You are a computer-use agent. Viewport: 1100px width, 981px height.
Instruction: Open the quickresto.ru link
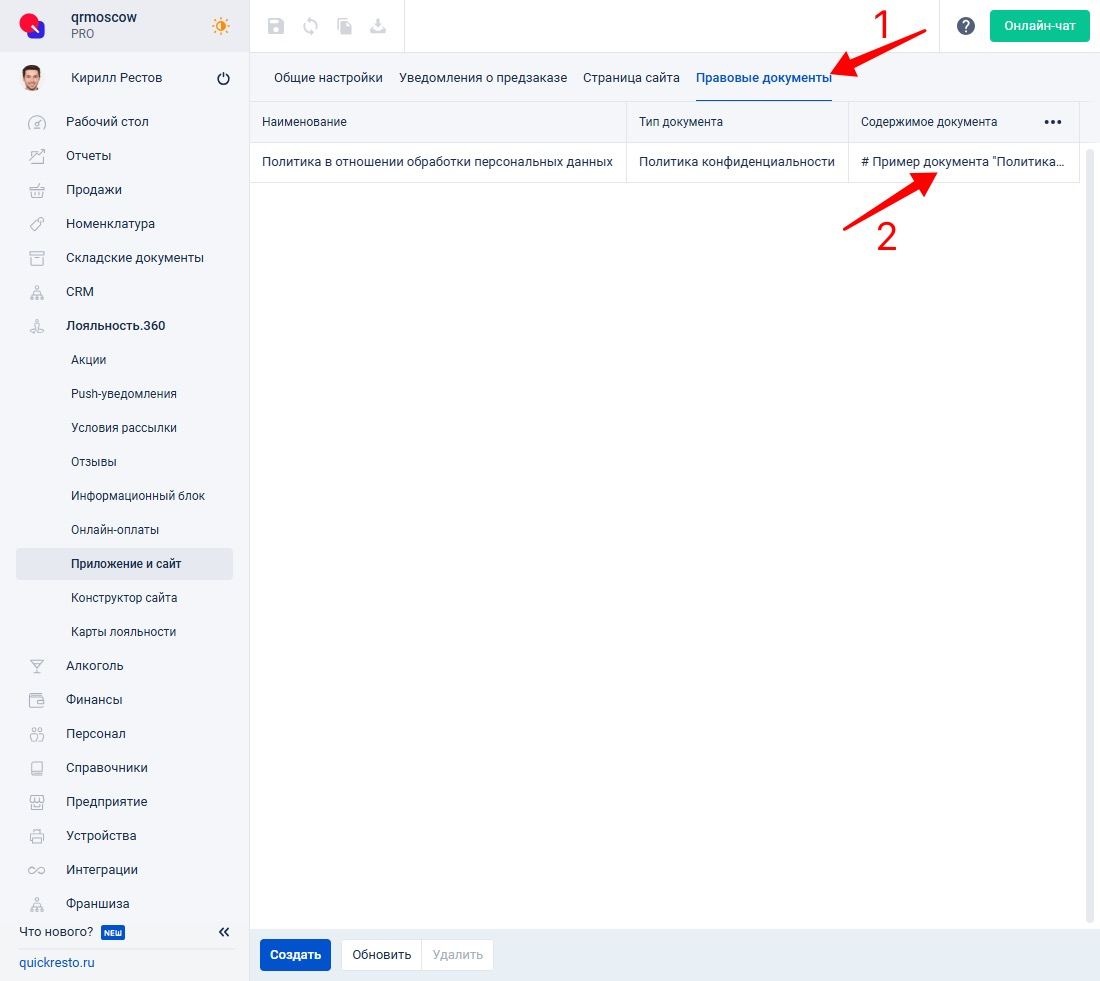pos(57,963)
